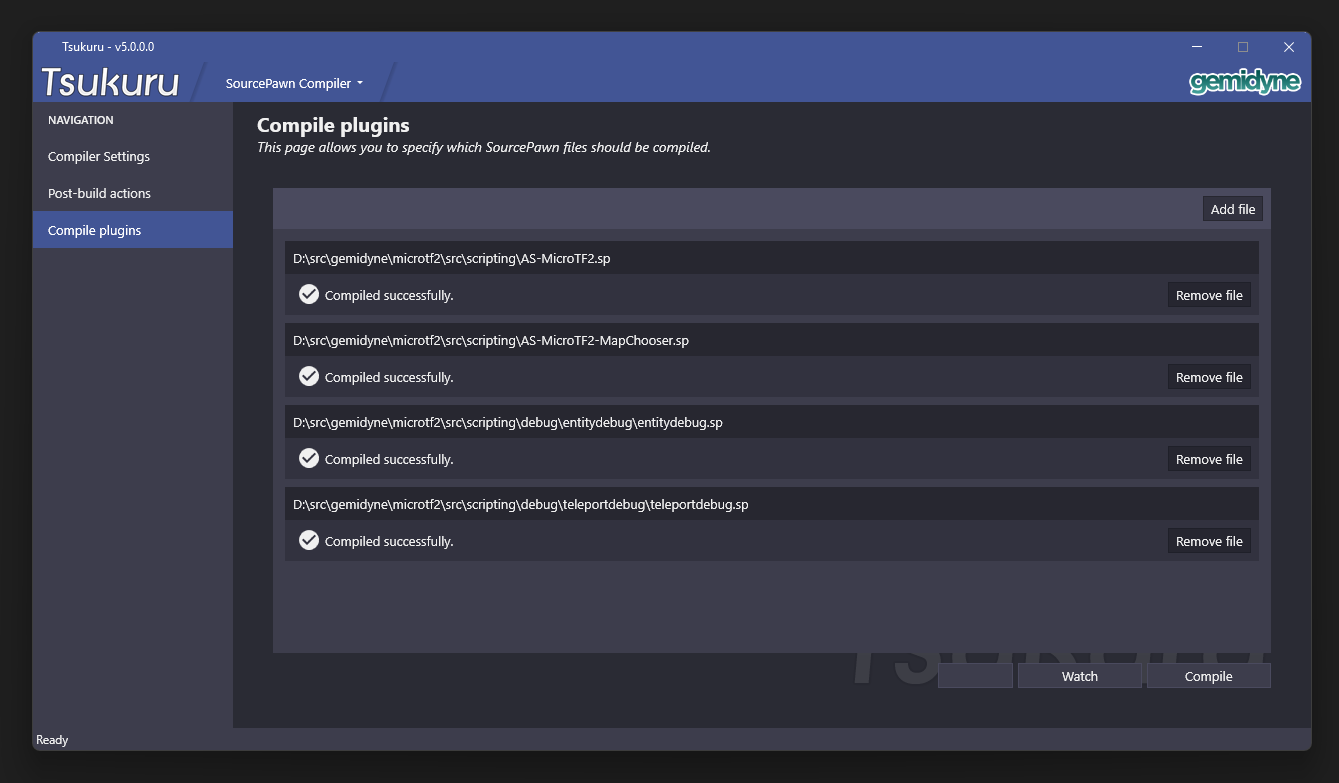
Task: Click success checkmark icon for teleportdebug.sp
Action: pyautogui.click(x=309, y=541)
